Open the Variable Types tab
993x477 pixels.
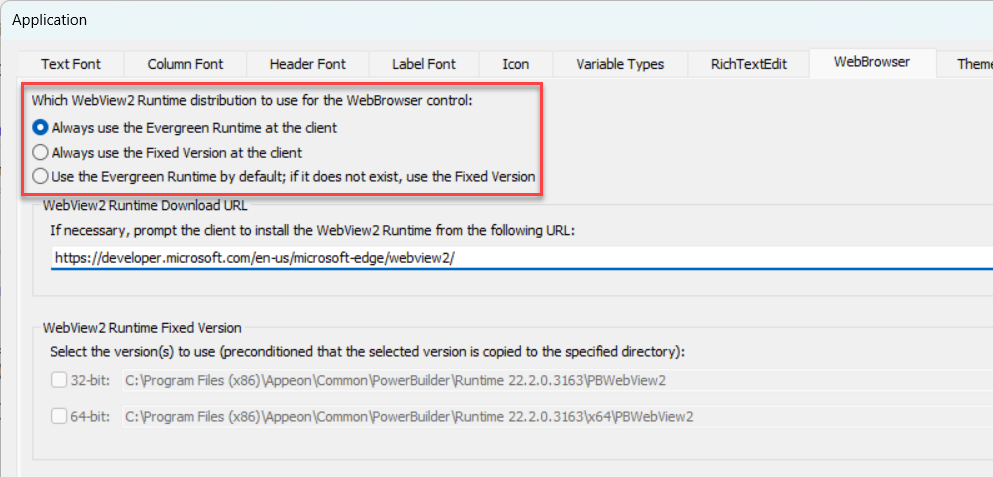(x=620, y=64)
